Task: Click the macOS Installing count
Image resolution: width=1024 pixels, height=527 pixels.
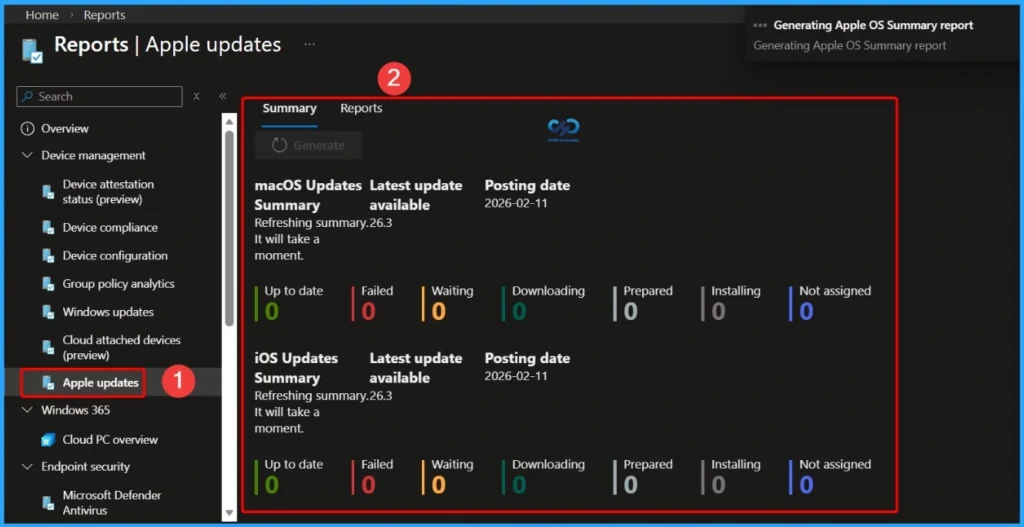Action: [x=718, y=311]
